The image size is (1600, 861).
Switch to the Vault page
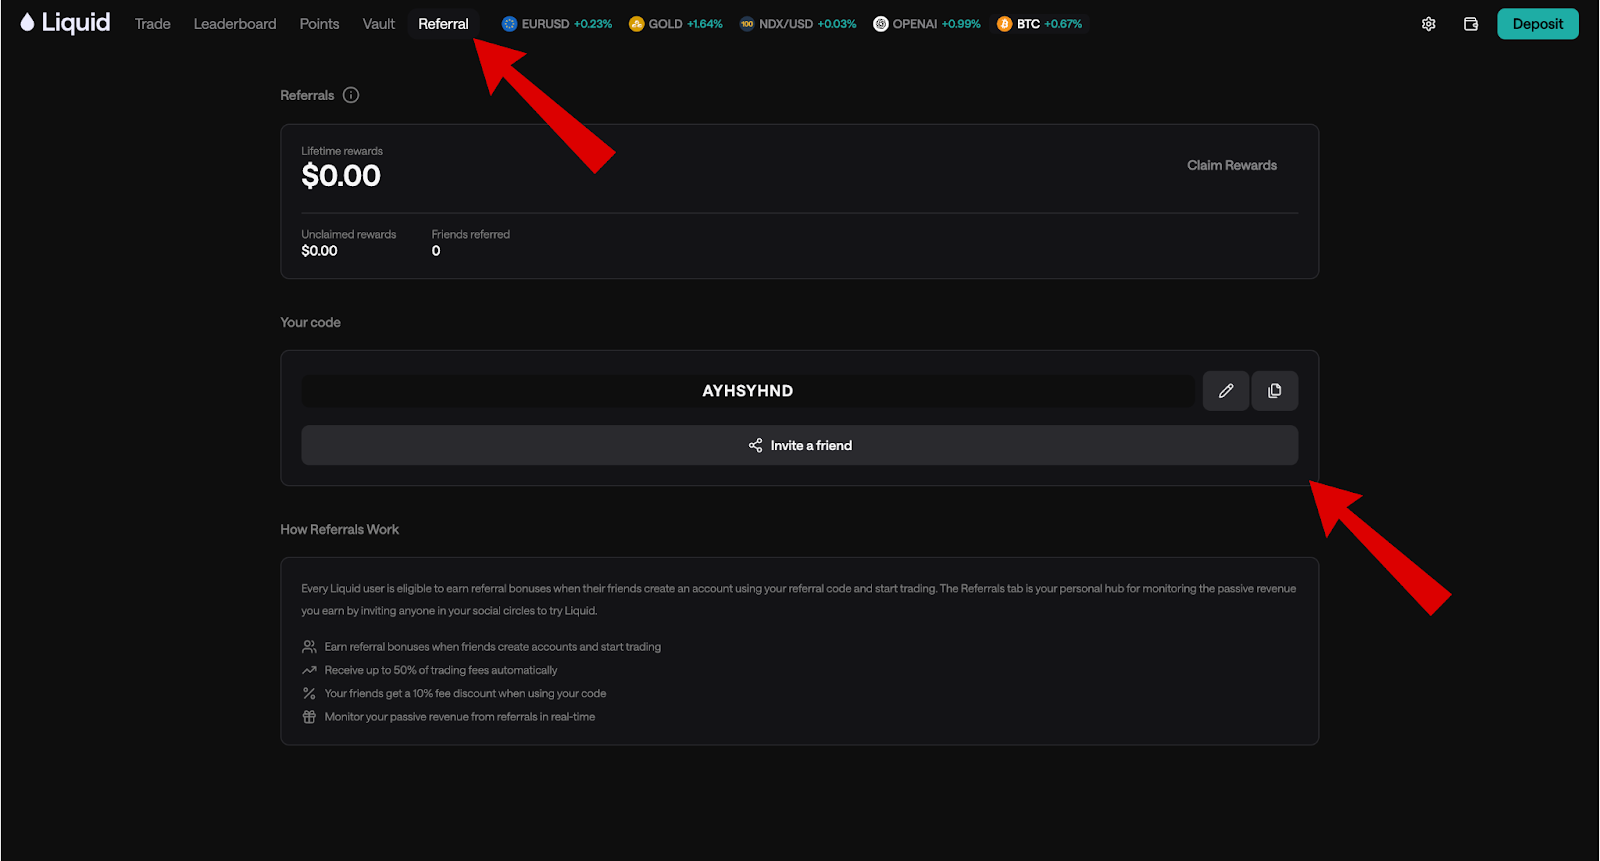[379, 24]
